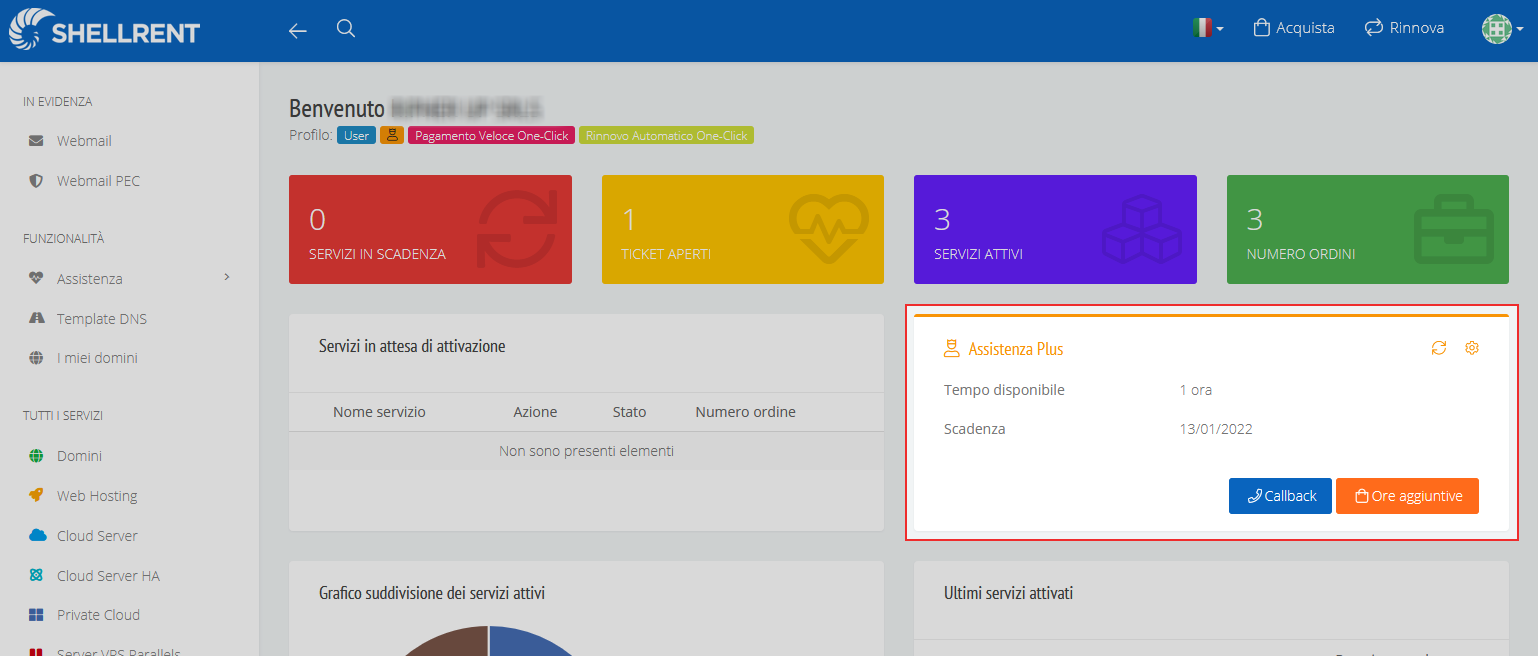Open the Assistenza Plus settings gear

click(x=1472, y=348)
